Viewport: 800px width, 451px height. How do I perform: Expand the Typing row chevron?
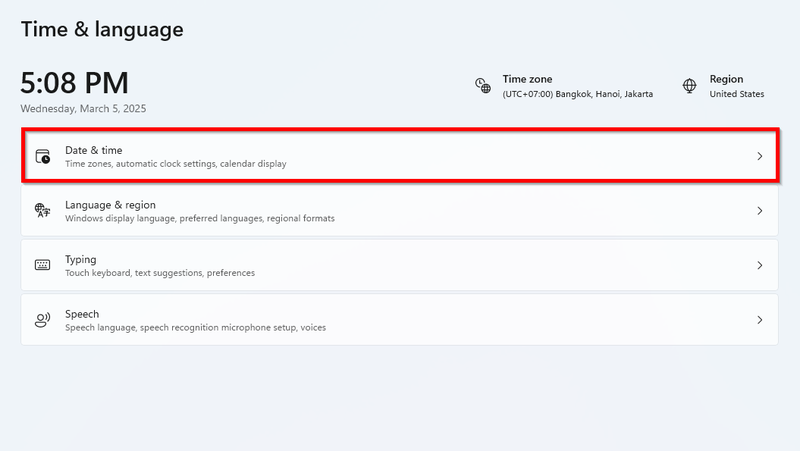tap(760, 265)
